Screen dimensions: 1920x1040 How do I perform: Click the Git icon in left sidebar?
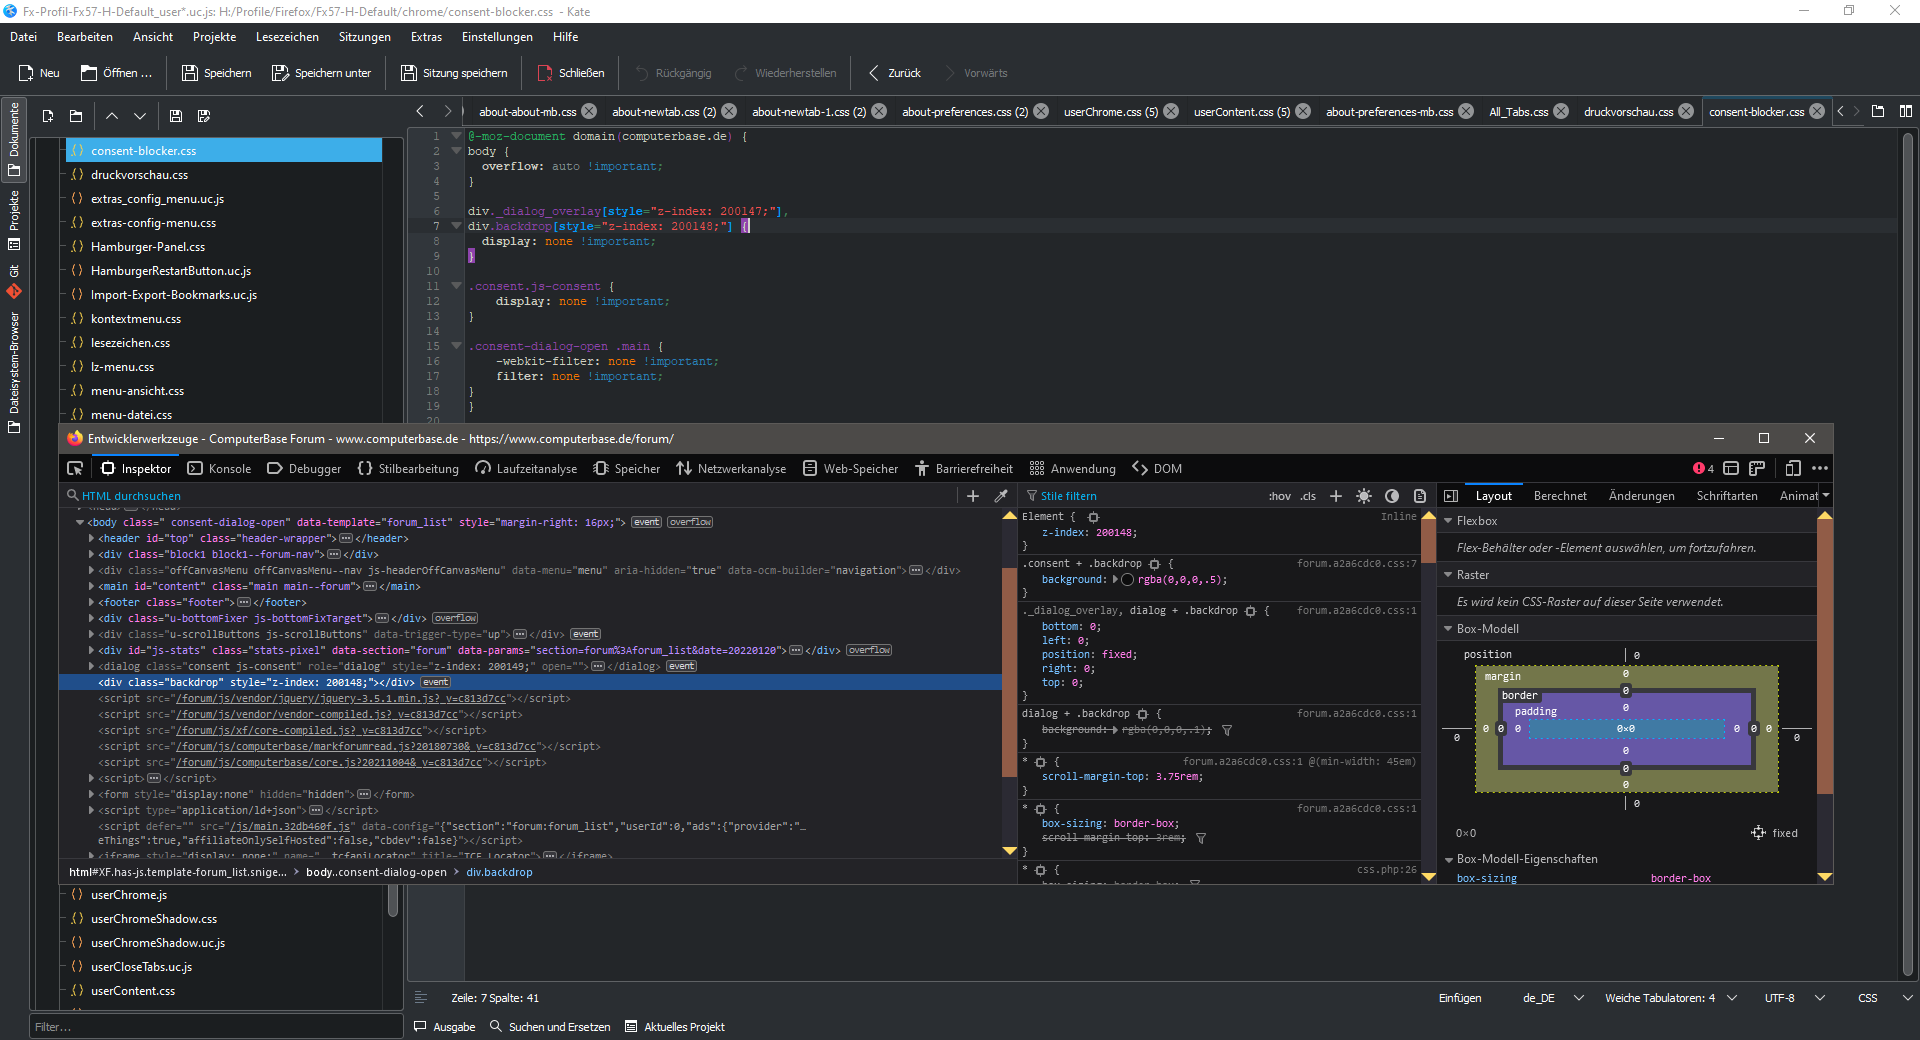click(x=14, y=291)
